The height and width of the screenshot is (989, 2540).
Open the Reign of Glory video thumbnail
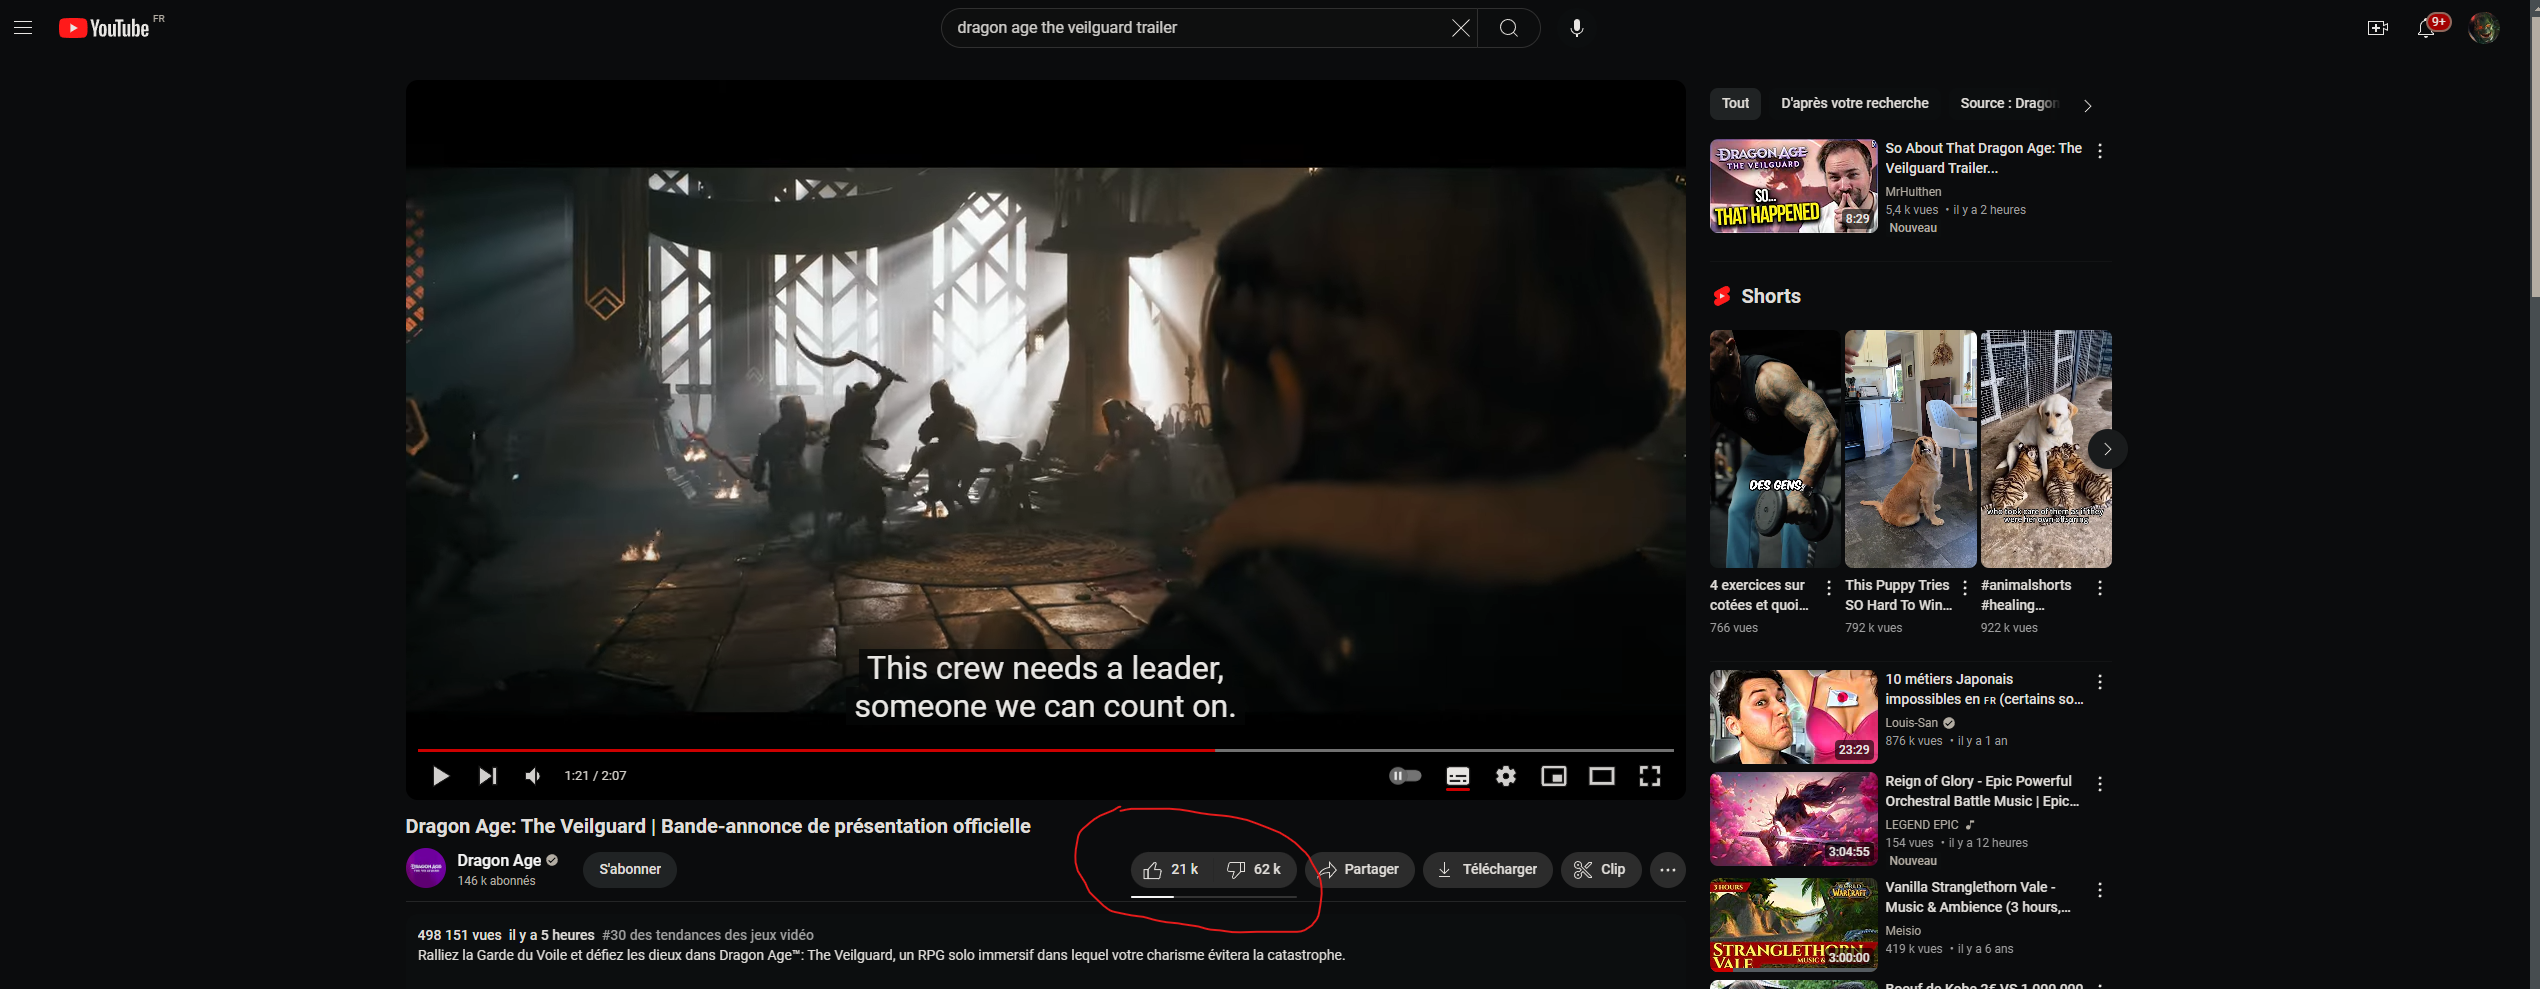pyautogui.click(x=1793, y=819)
